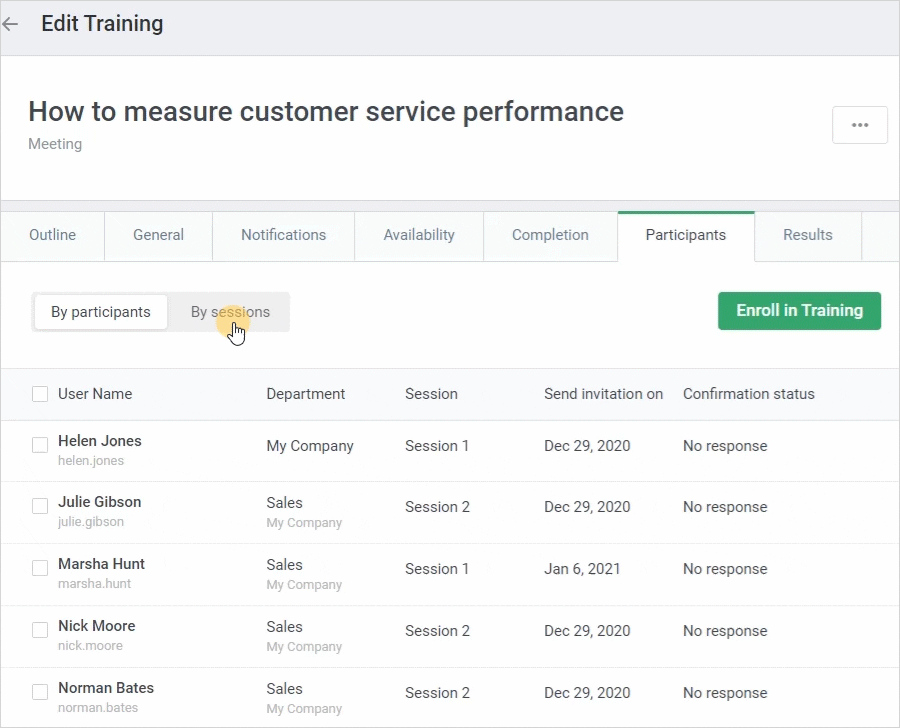Image resolution: width=900 pixels, height=728 pixels.
Task: Switch view to By sessions
Action: coord(230,312)
